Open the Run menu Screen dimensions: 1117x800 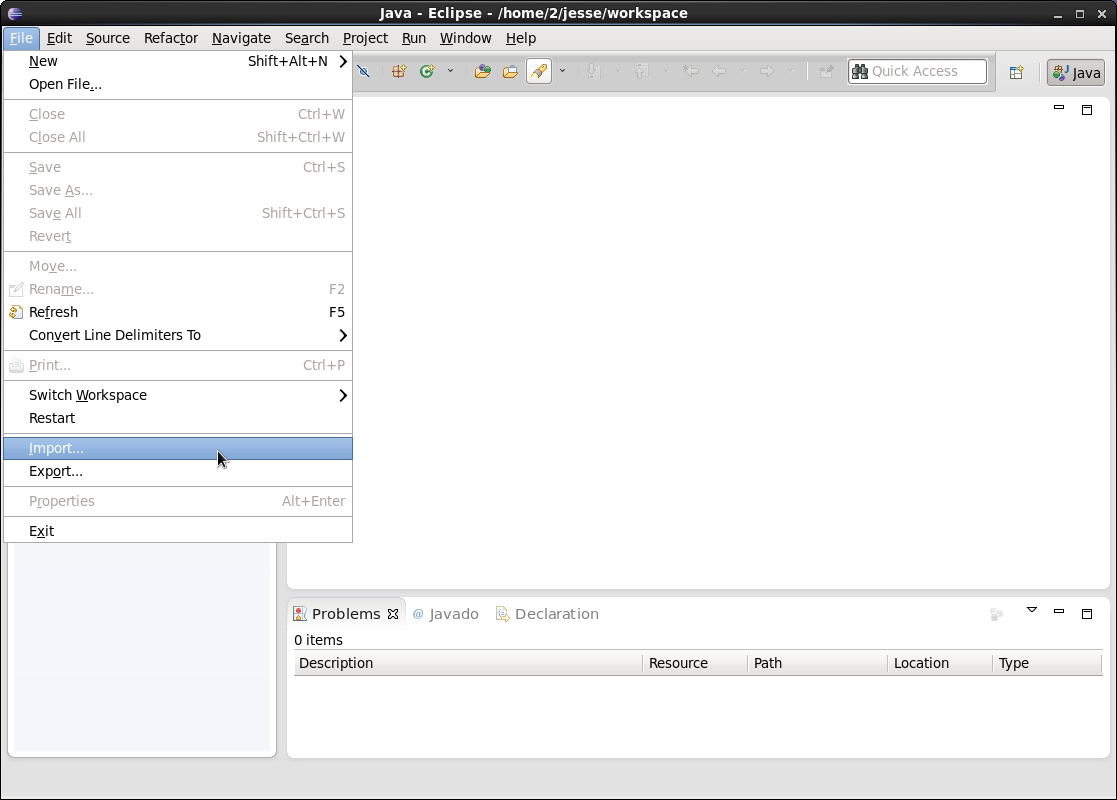(x=413, y=38)
